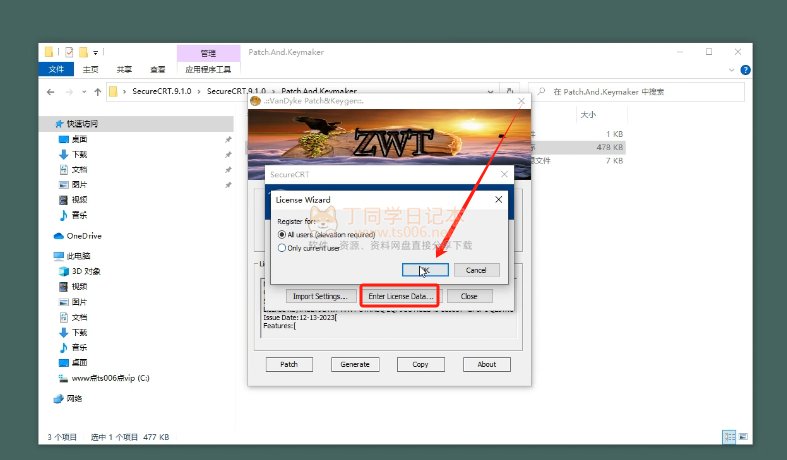Maximize the Explorer window
Screen dimensions: 787x460
pyautogui.click(x=709, y=52)
